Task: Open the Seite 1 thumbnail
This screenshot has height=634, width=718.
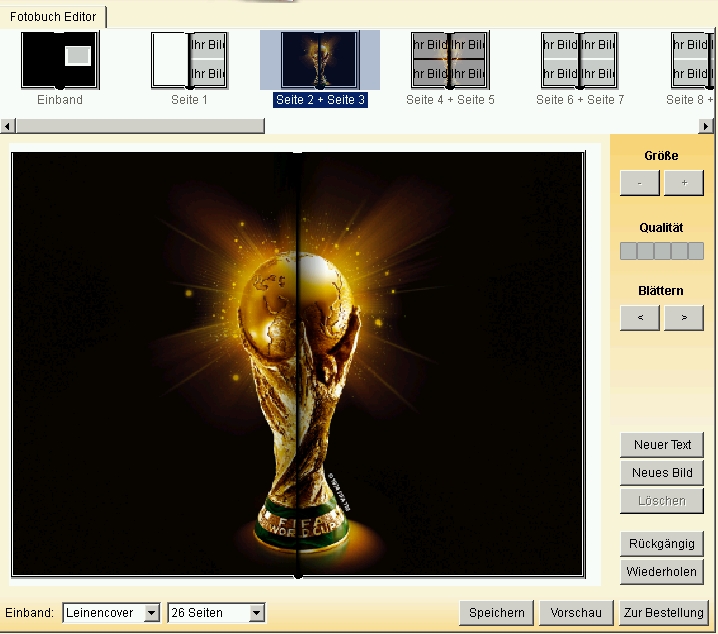Action: 189,60
